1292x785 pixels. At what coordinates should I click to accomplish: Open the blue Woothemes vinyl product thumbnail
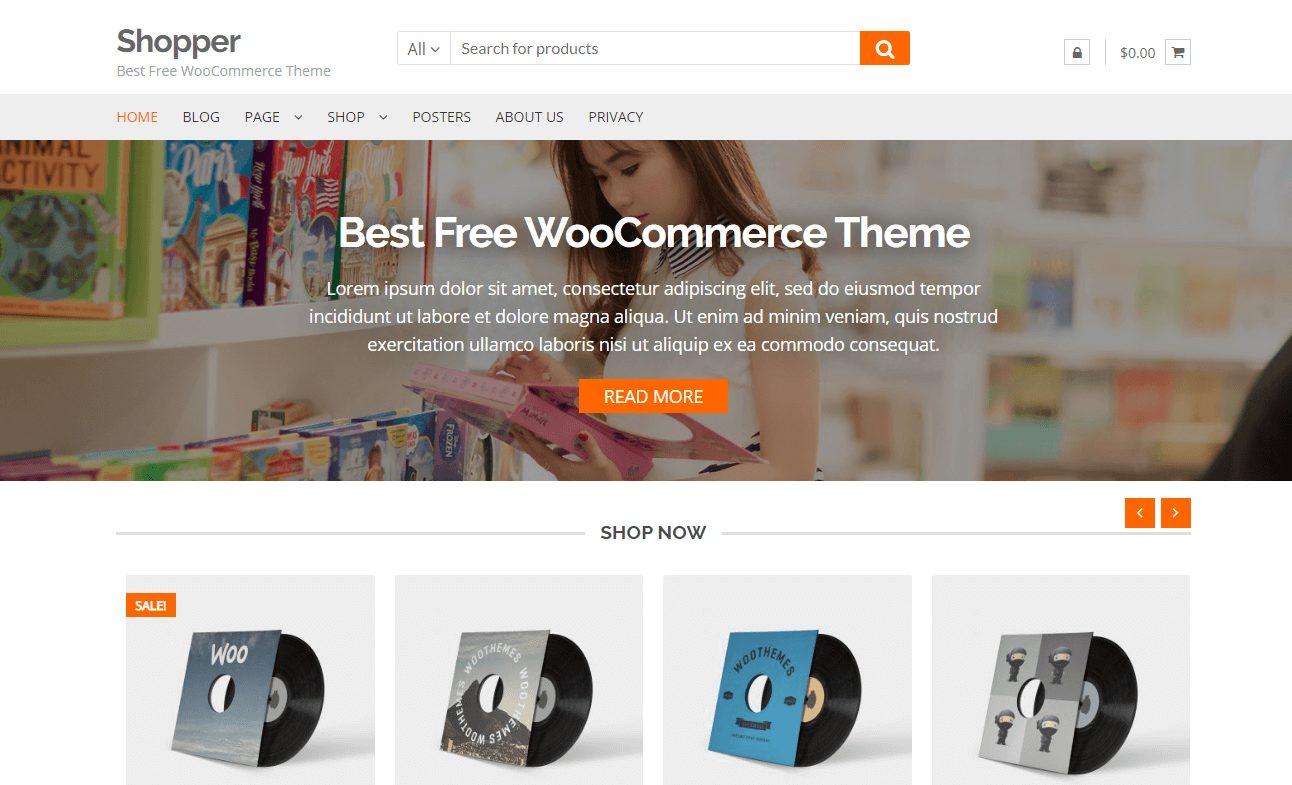click(x=787, y=679)
